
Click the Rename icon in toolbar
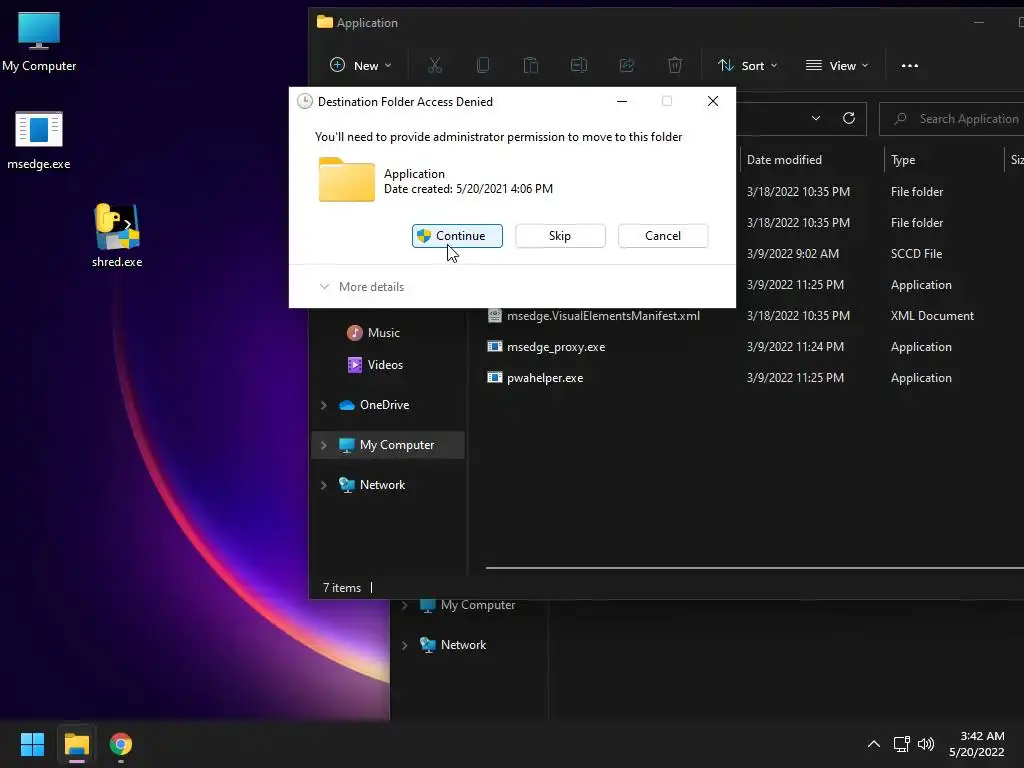pyautogui.click(x=579, y=65)
